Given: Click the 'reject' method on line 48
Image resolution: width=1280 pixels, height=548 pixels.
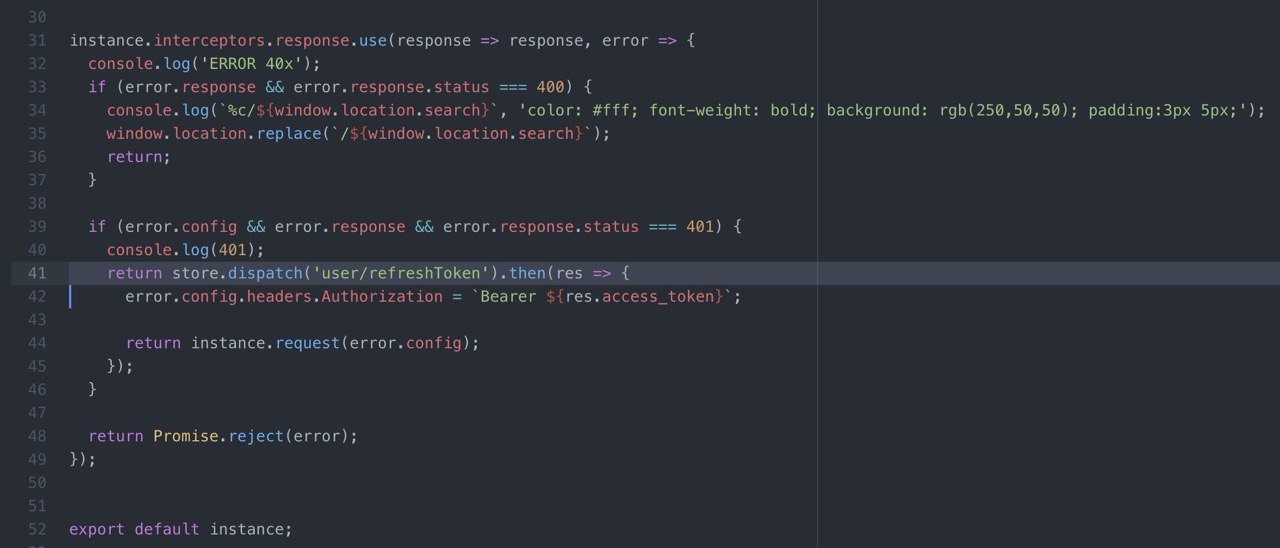Looking at the screenshot, I should [256, 436].
